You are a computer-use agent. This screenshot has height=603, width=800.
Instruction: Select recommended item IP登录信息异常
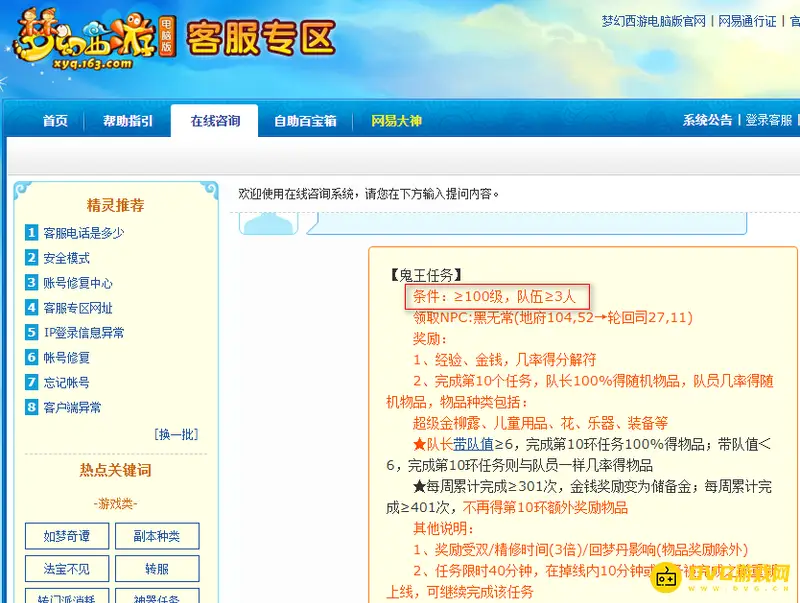click(84, 333)
